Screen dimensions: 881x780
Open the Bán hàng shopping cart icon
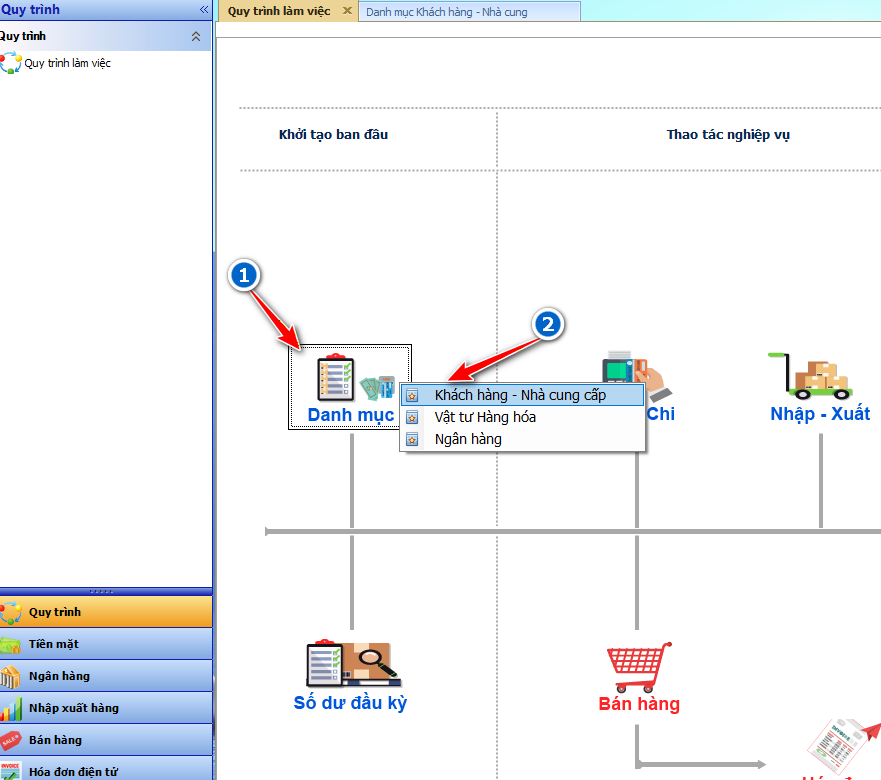click(x=638, y=667)
